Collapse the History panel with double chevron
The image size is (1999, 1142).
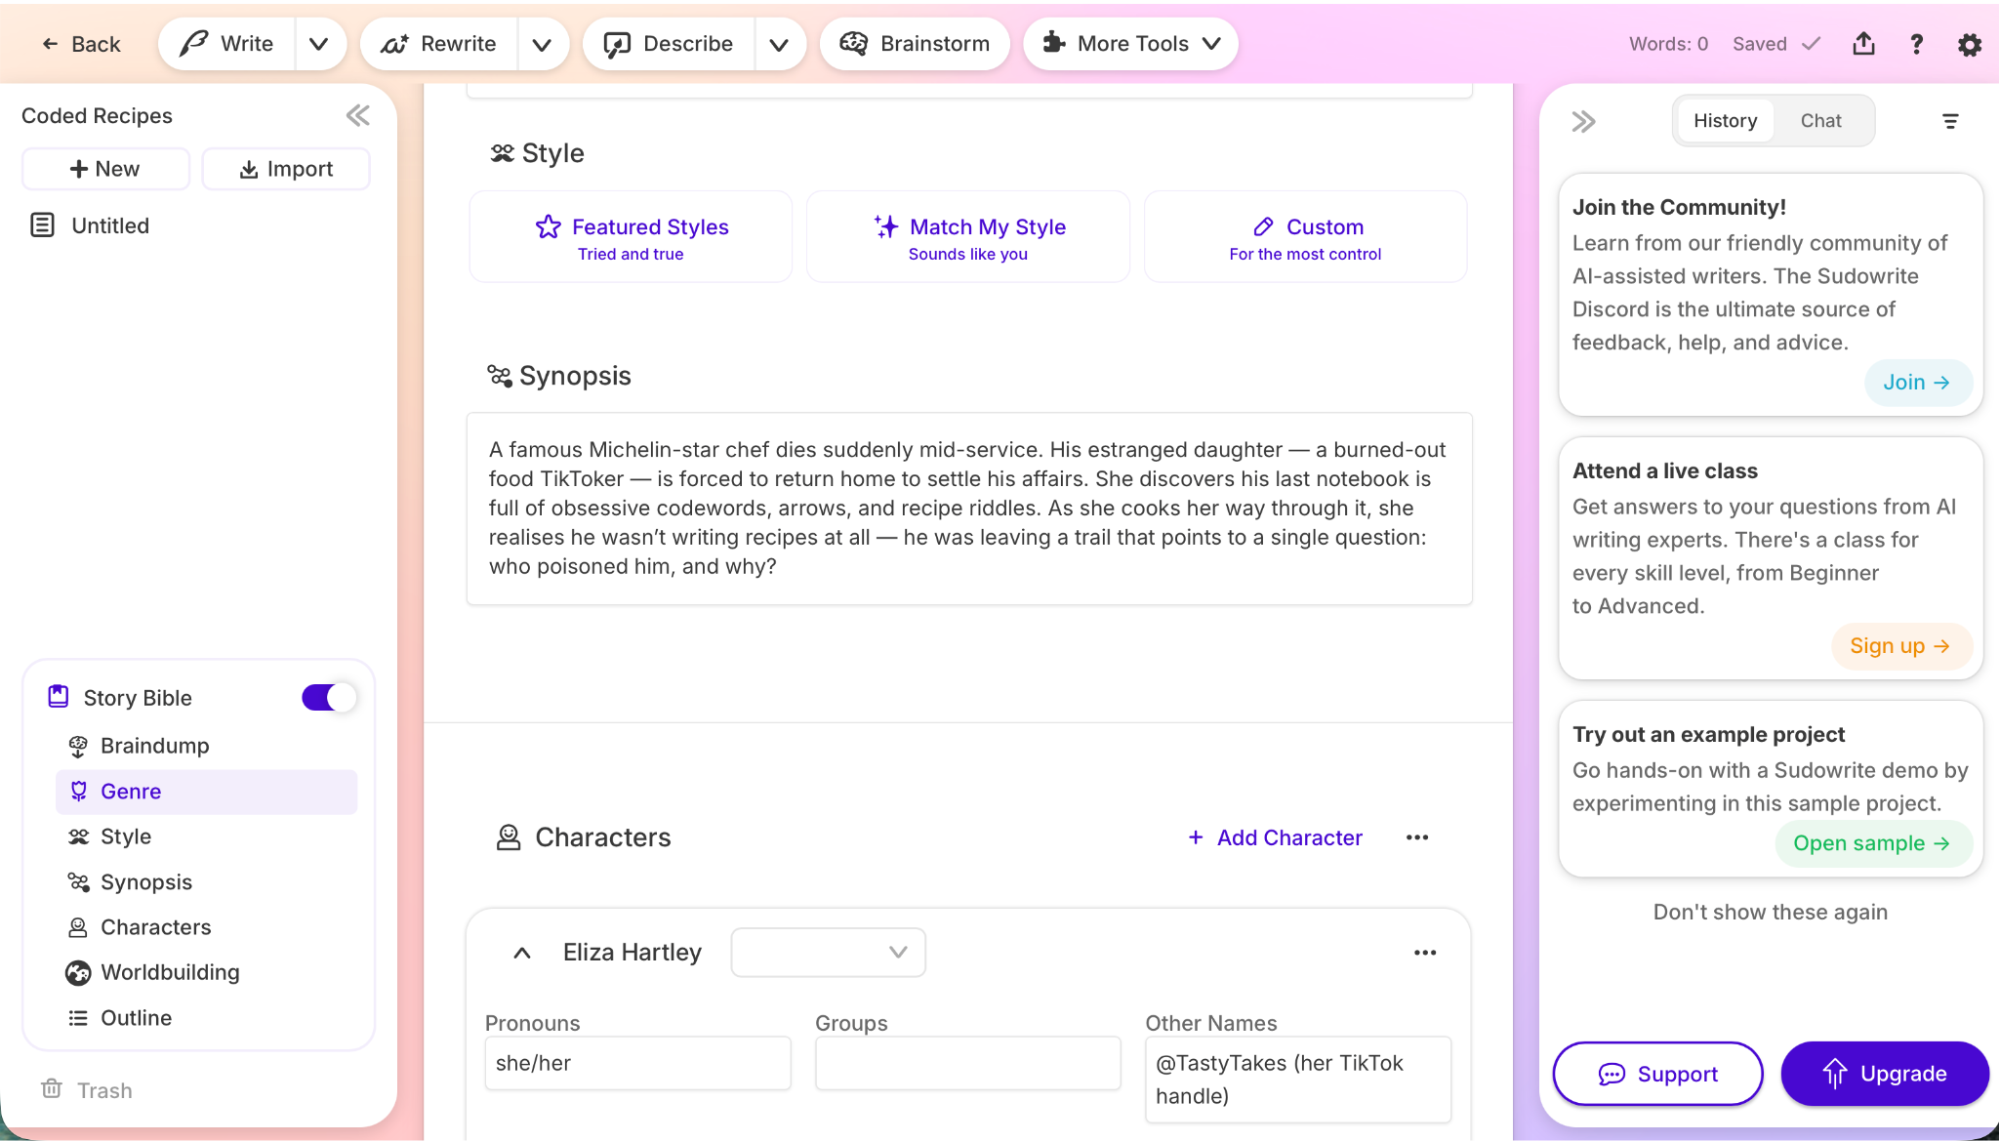(x=1583, y=121)
